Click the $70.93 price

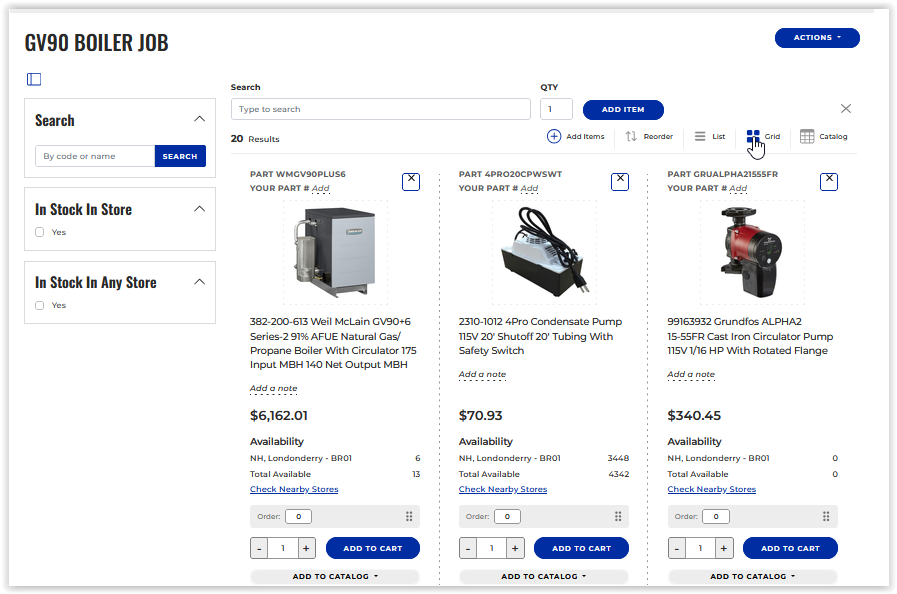(481, 415)
